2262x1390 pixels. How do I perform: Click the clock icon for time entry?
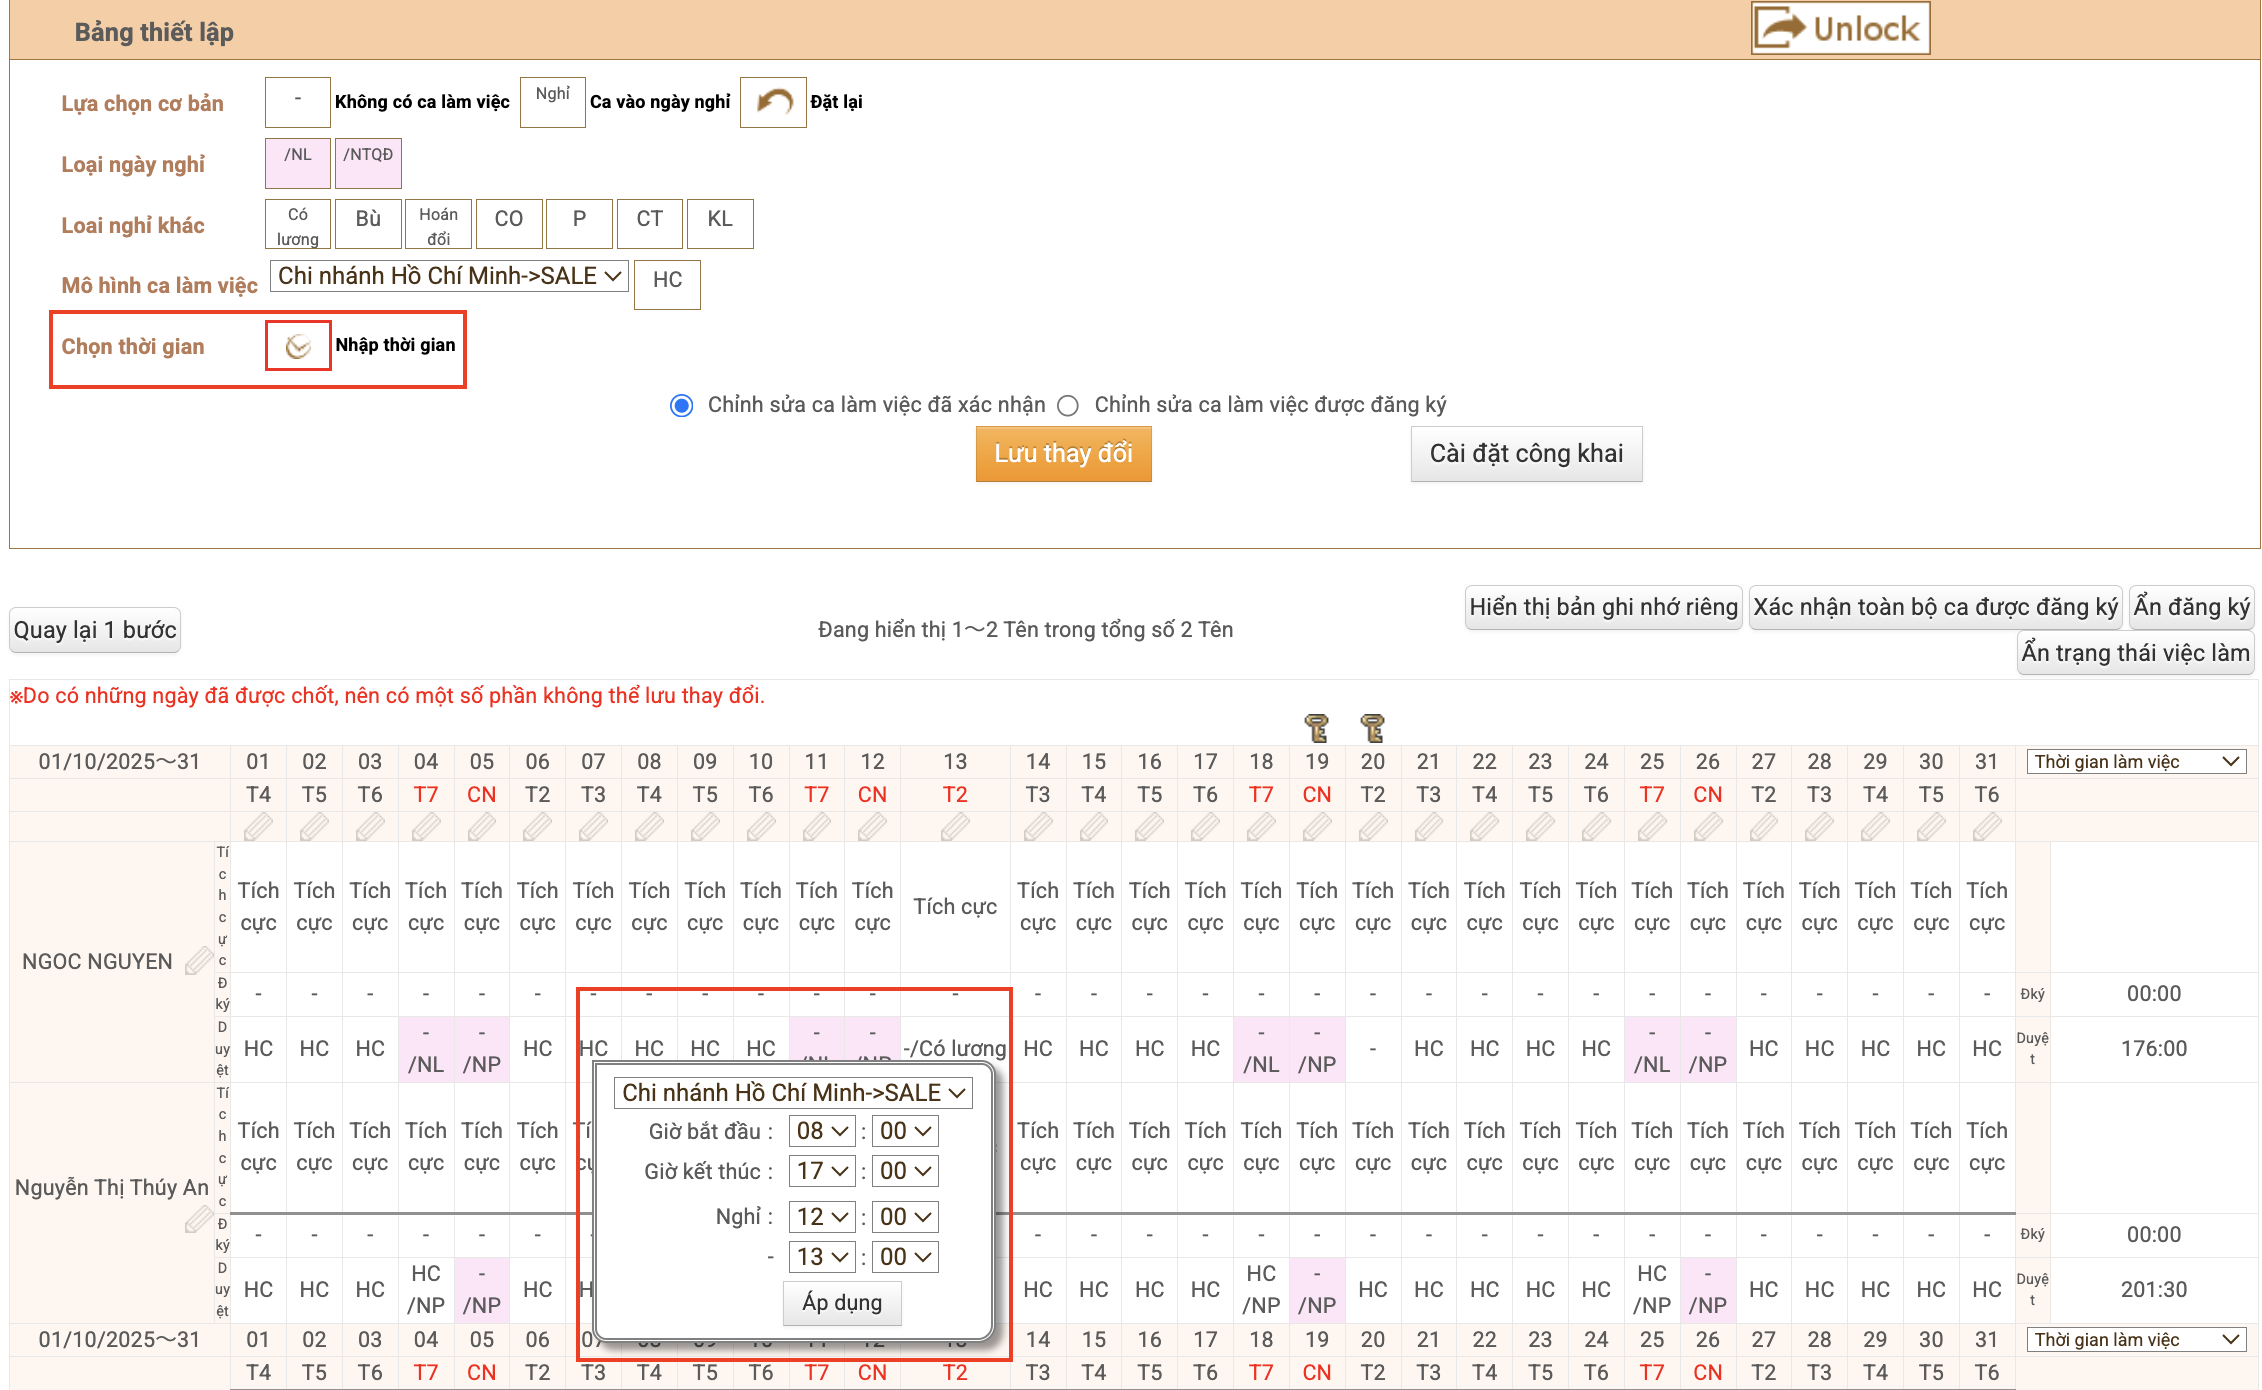pyautogui.click(x=298, y=346)
